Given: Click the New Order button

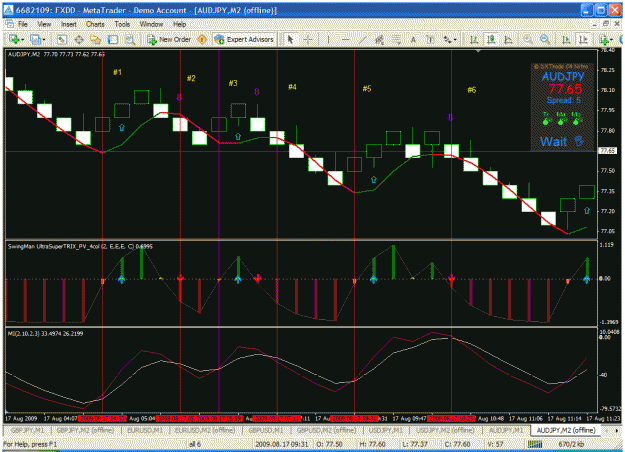Looking at the screenshot, I should point(169,39).
